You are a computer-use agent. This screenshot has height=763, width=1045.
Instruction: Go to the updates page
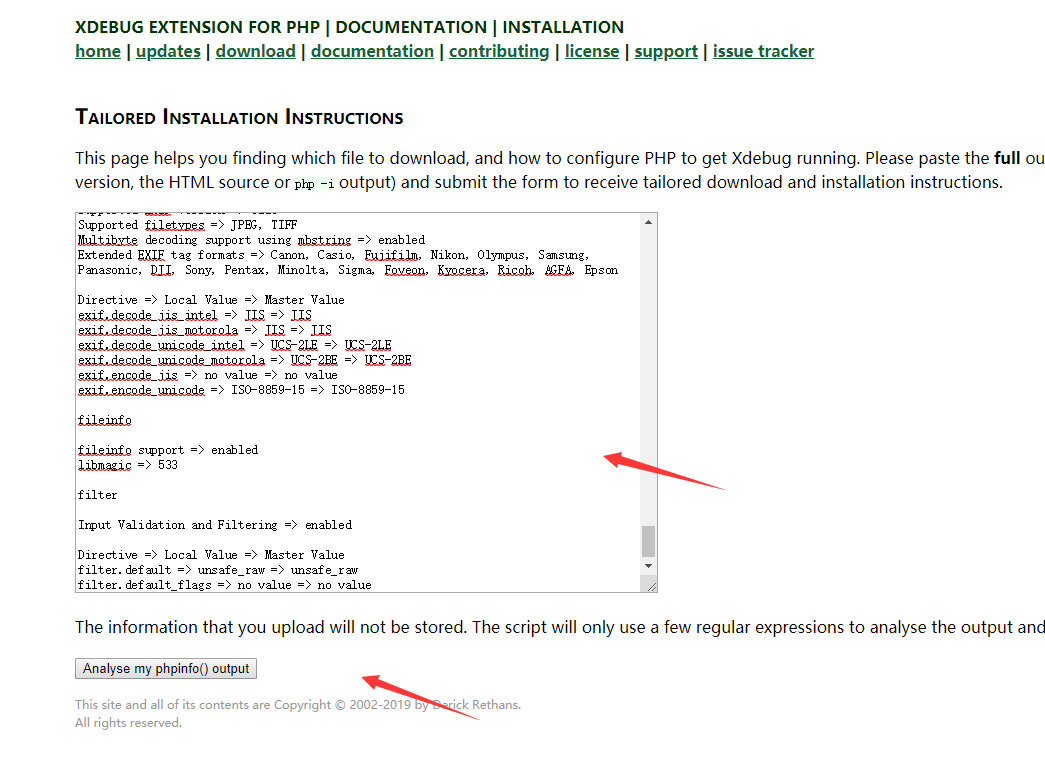coord(168,51)
